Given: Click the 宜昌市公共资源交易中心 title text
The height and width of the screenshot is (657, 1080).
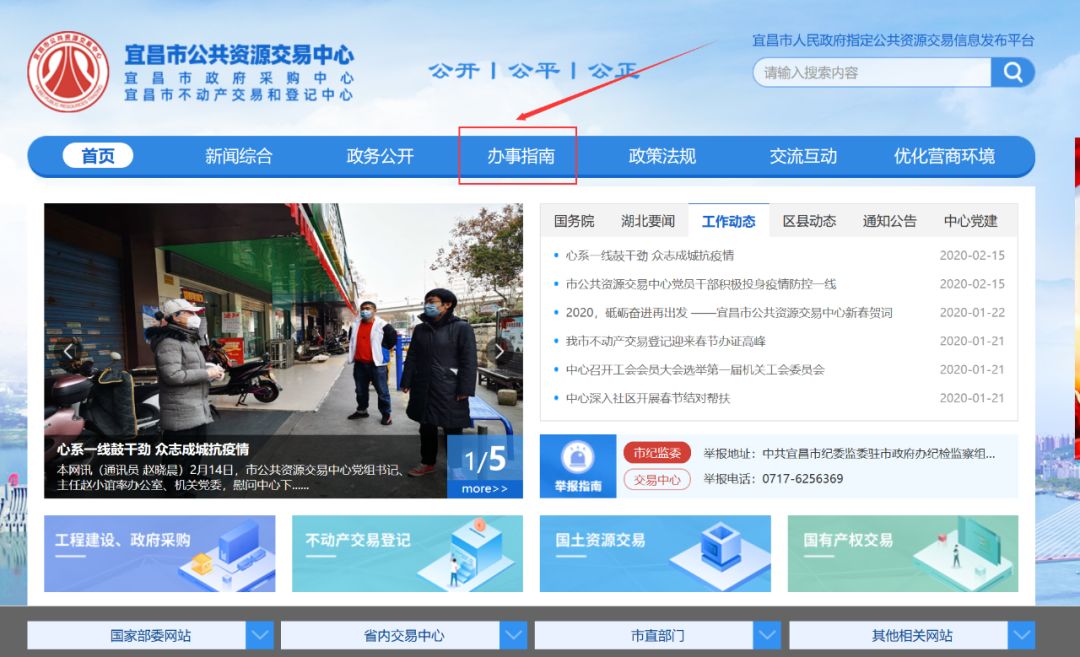Looking at the screenshot, I should [239, 54].
